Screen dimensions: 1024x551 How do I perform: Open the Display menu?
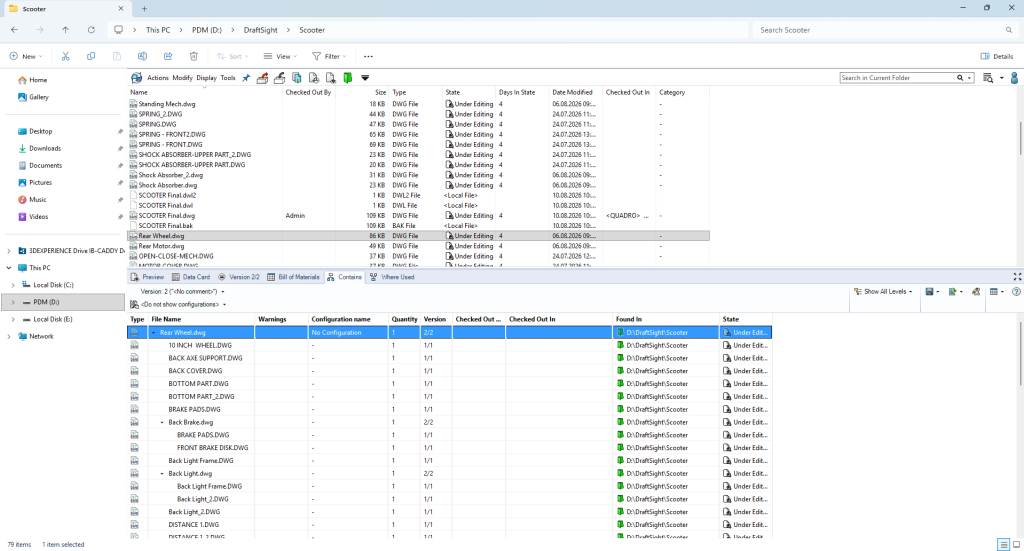(206, 78)
